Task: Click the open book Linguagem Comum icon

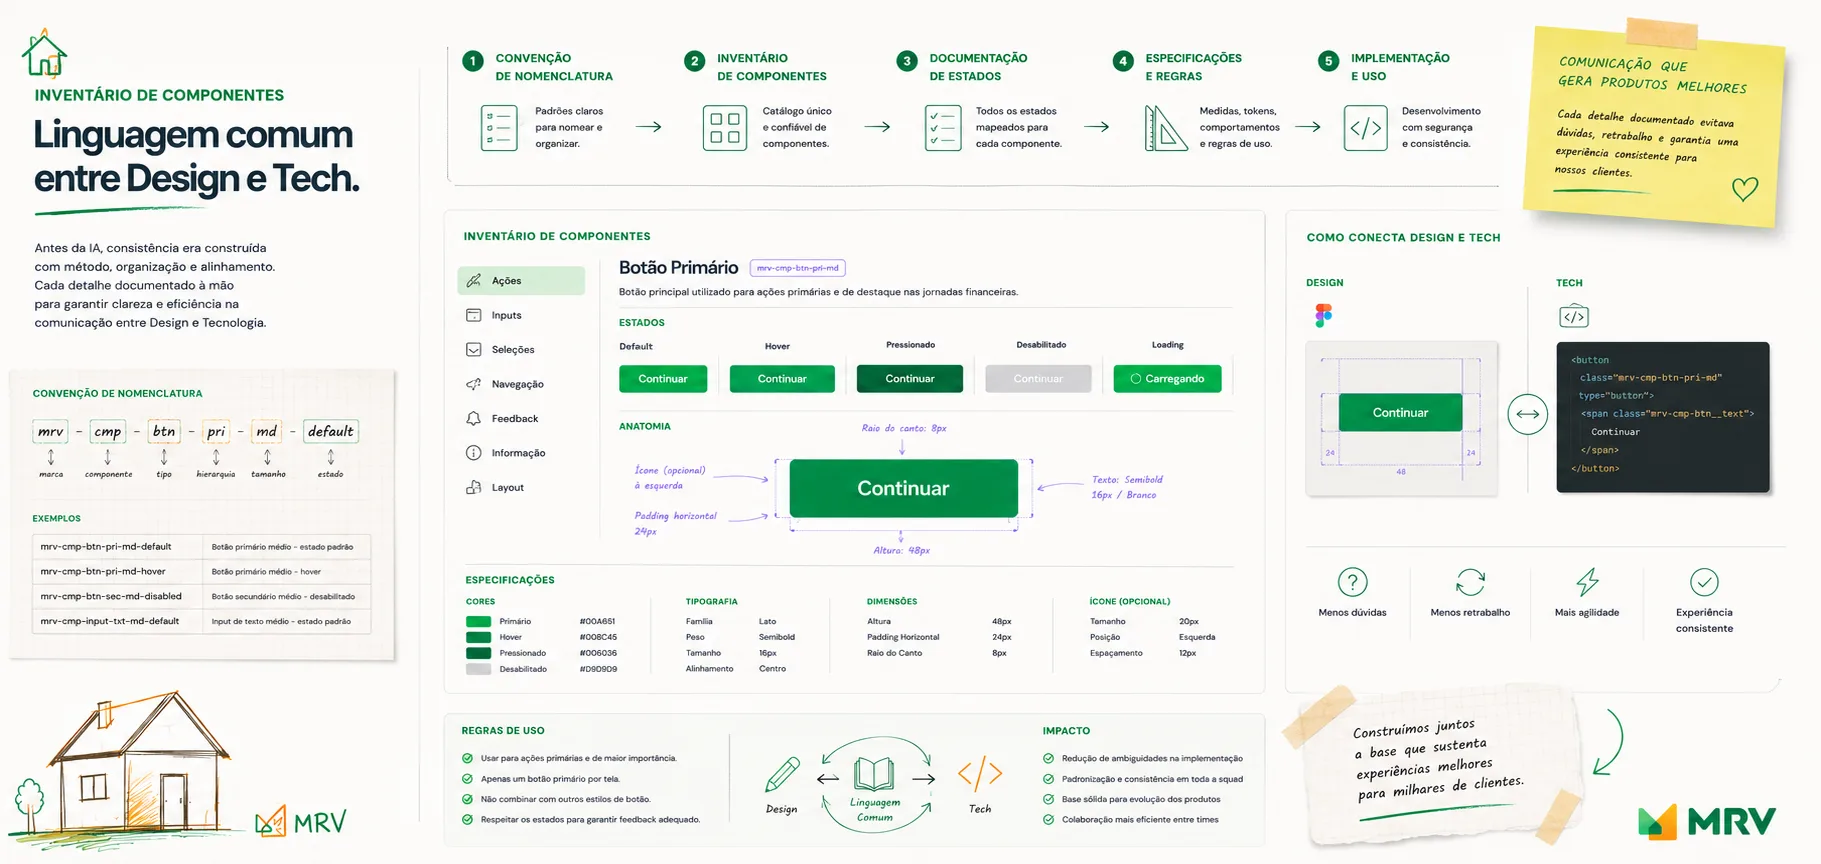Action: coord(874,774)
